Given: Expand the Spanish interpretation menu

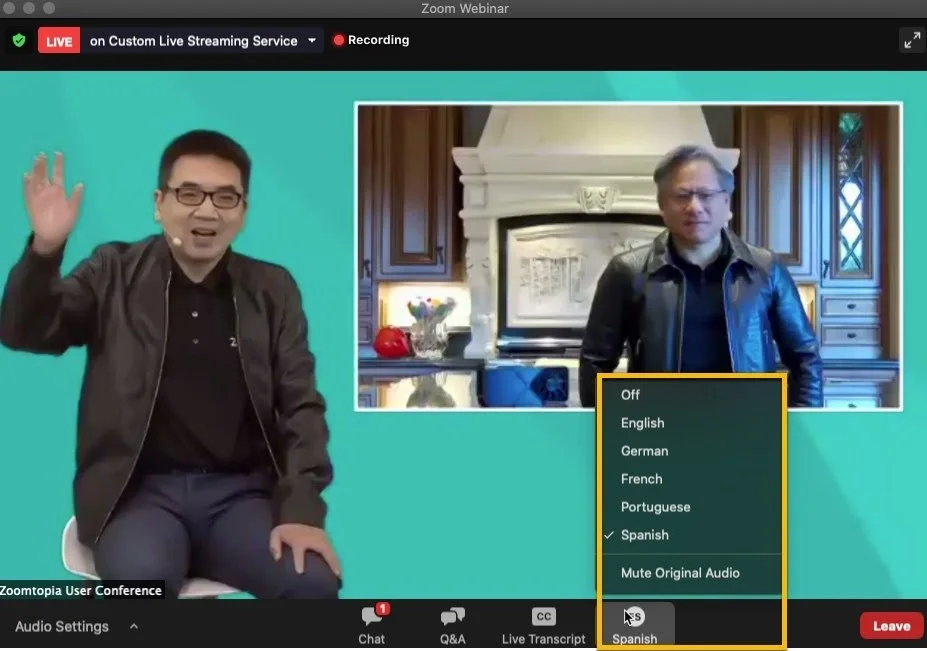Looking at the screenshot, I should point(634,625).
